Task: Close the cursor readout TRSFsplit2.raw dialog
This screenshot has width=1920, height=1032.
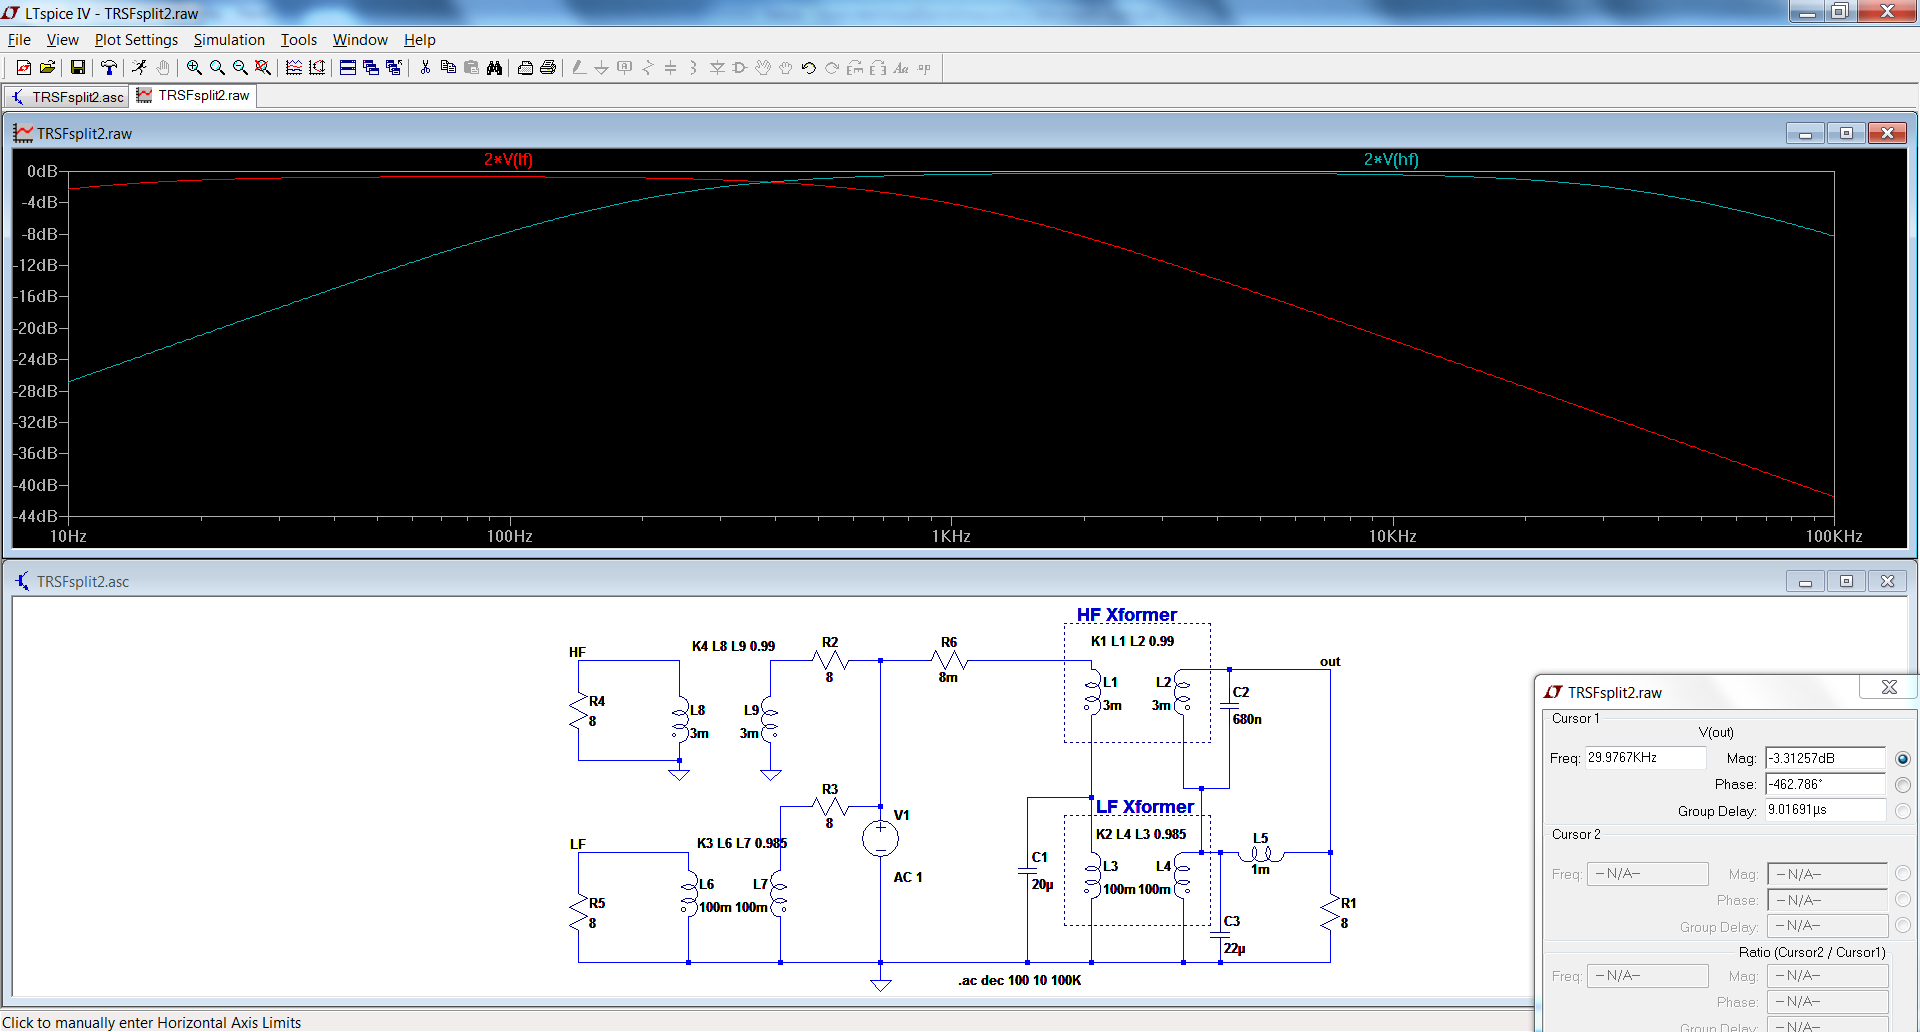Action: [x=1889, y=687]
